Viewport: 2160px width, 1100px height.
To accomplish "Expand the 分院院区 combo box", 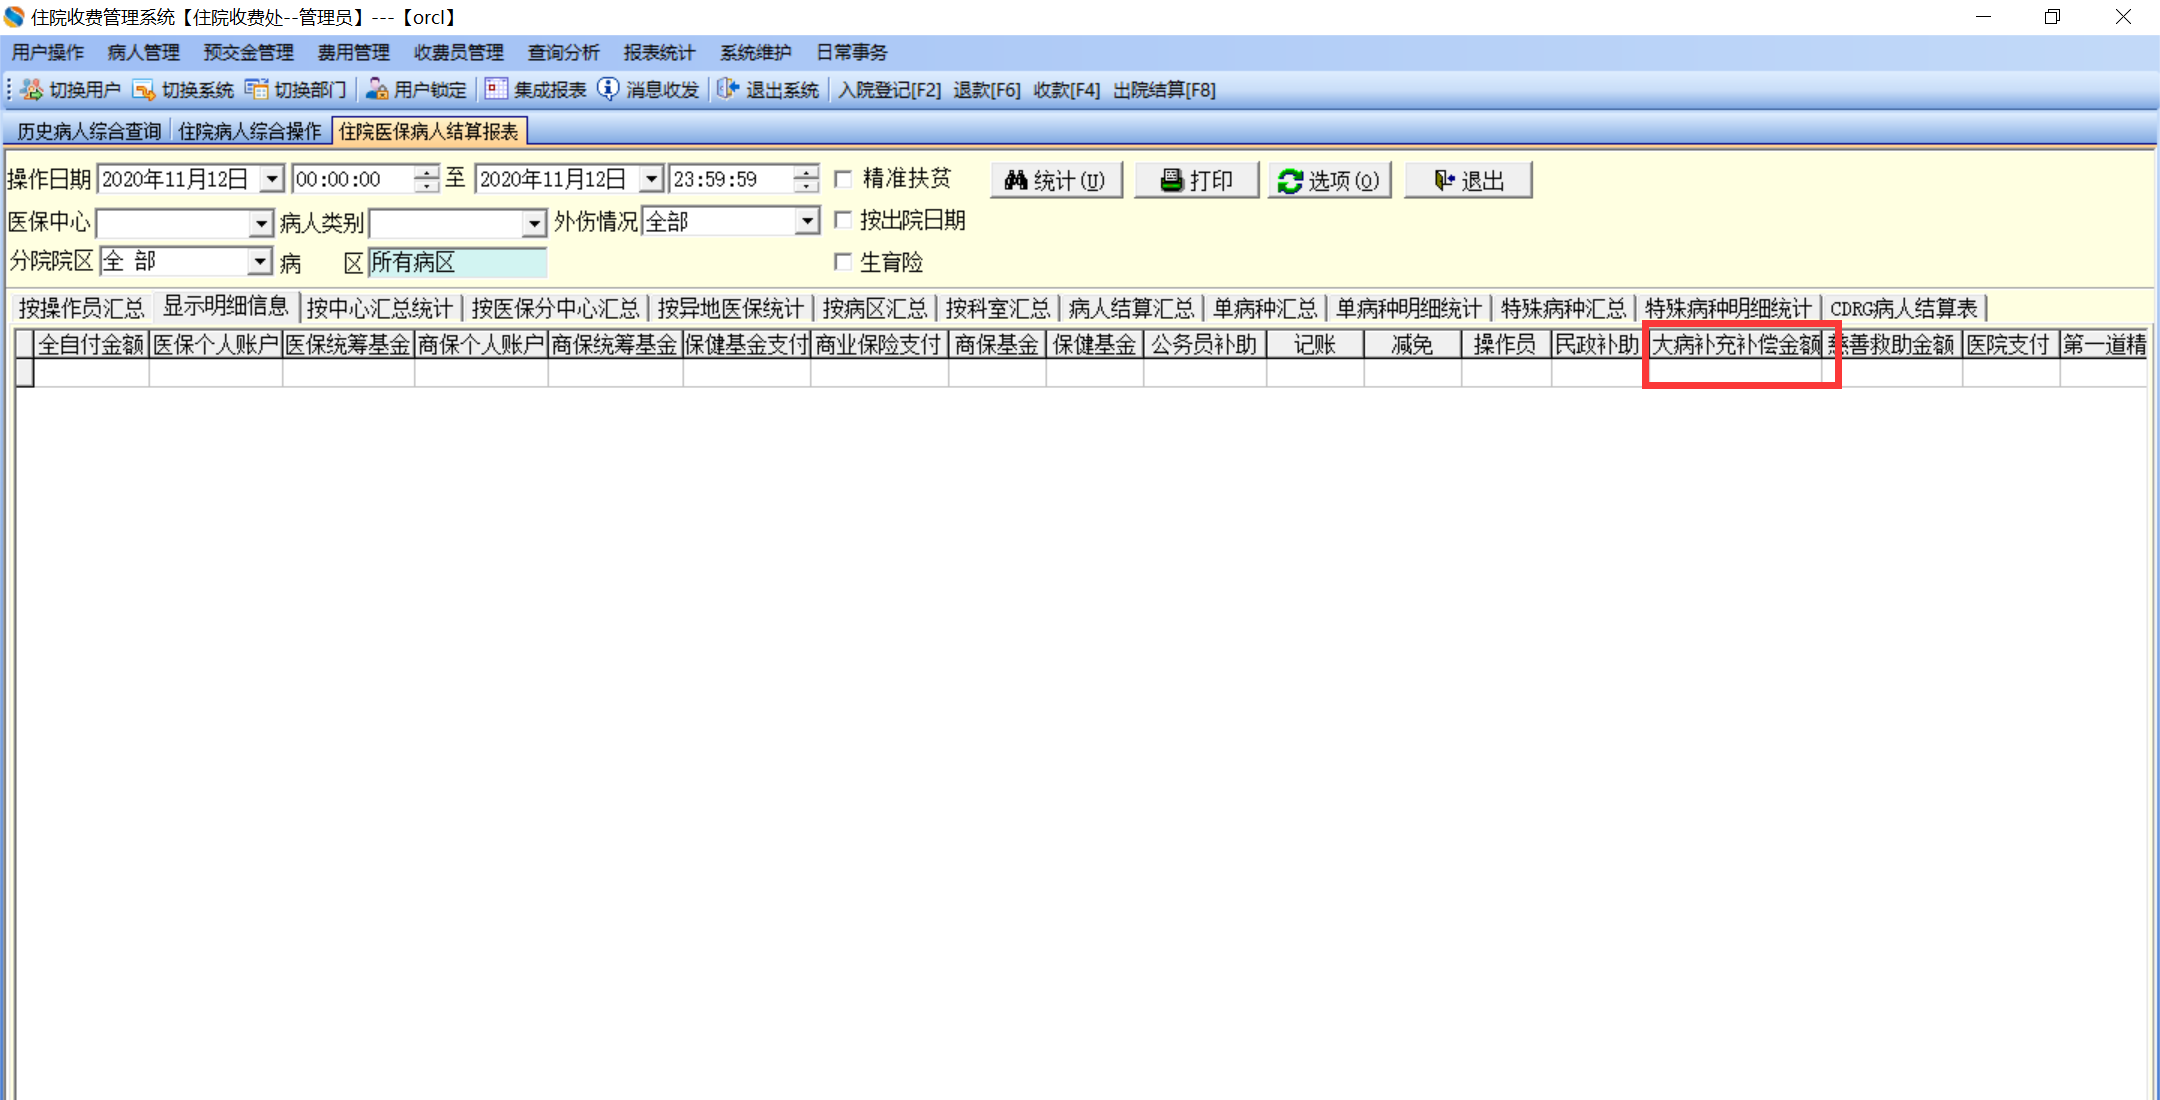I will coord(260,262).
